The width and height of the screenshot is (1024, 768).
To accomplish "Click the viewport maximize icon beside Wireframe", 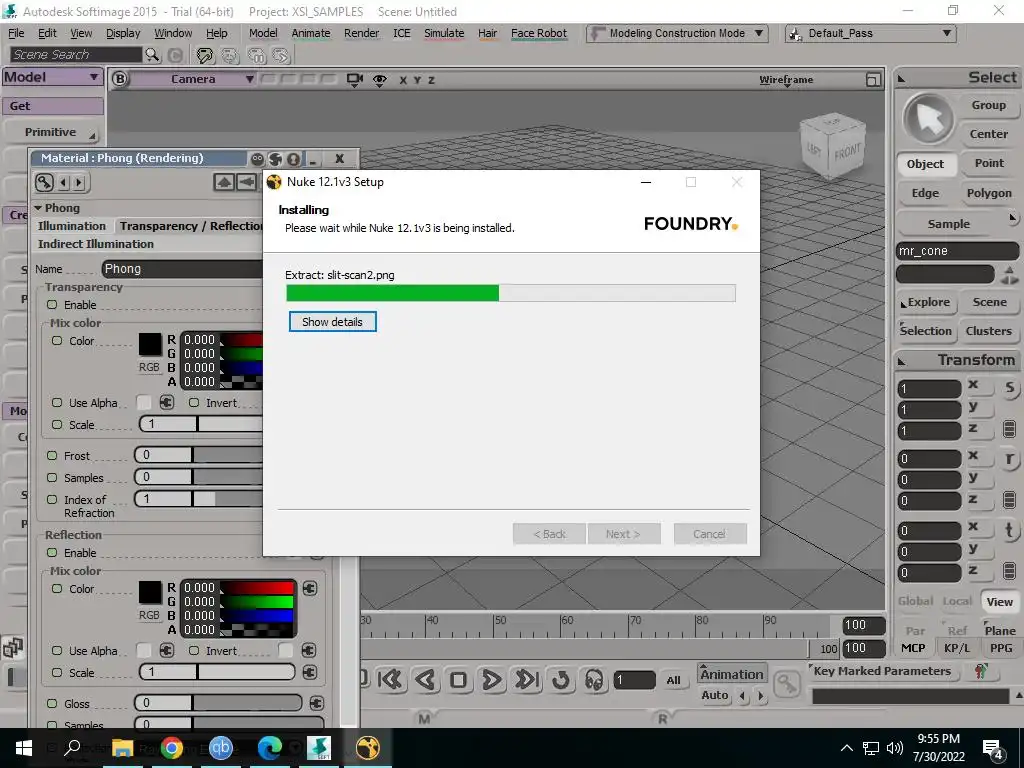I will coord(873,80).
